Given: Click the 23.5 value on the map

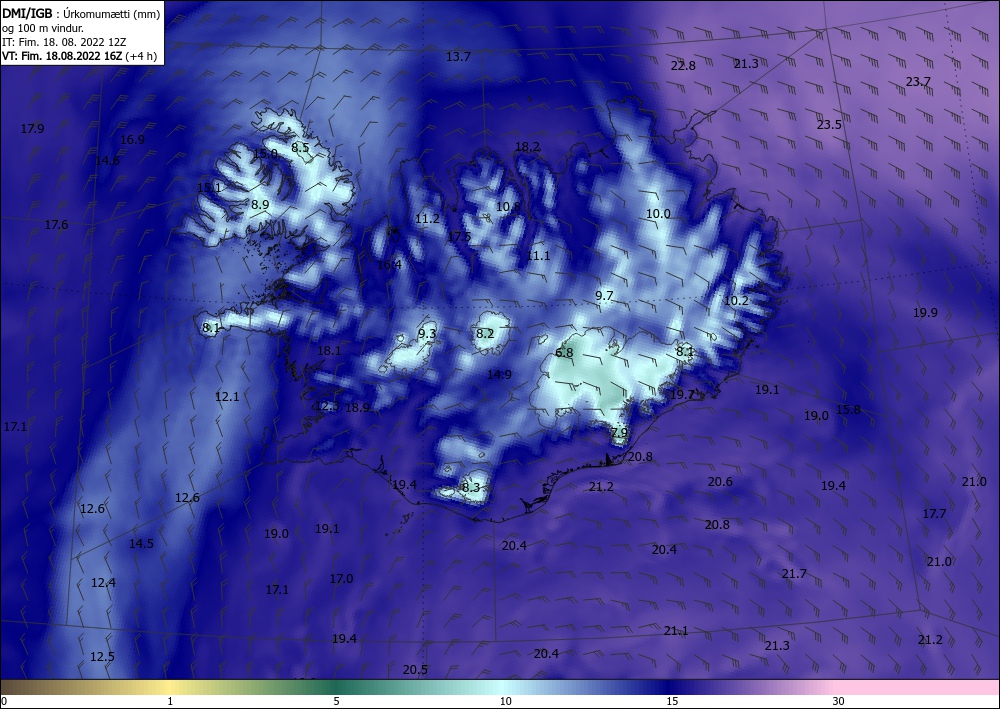Looking at the screenshot, I should (x=829, y=125).
